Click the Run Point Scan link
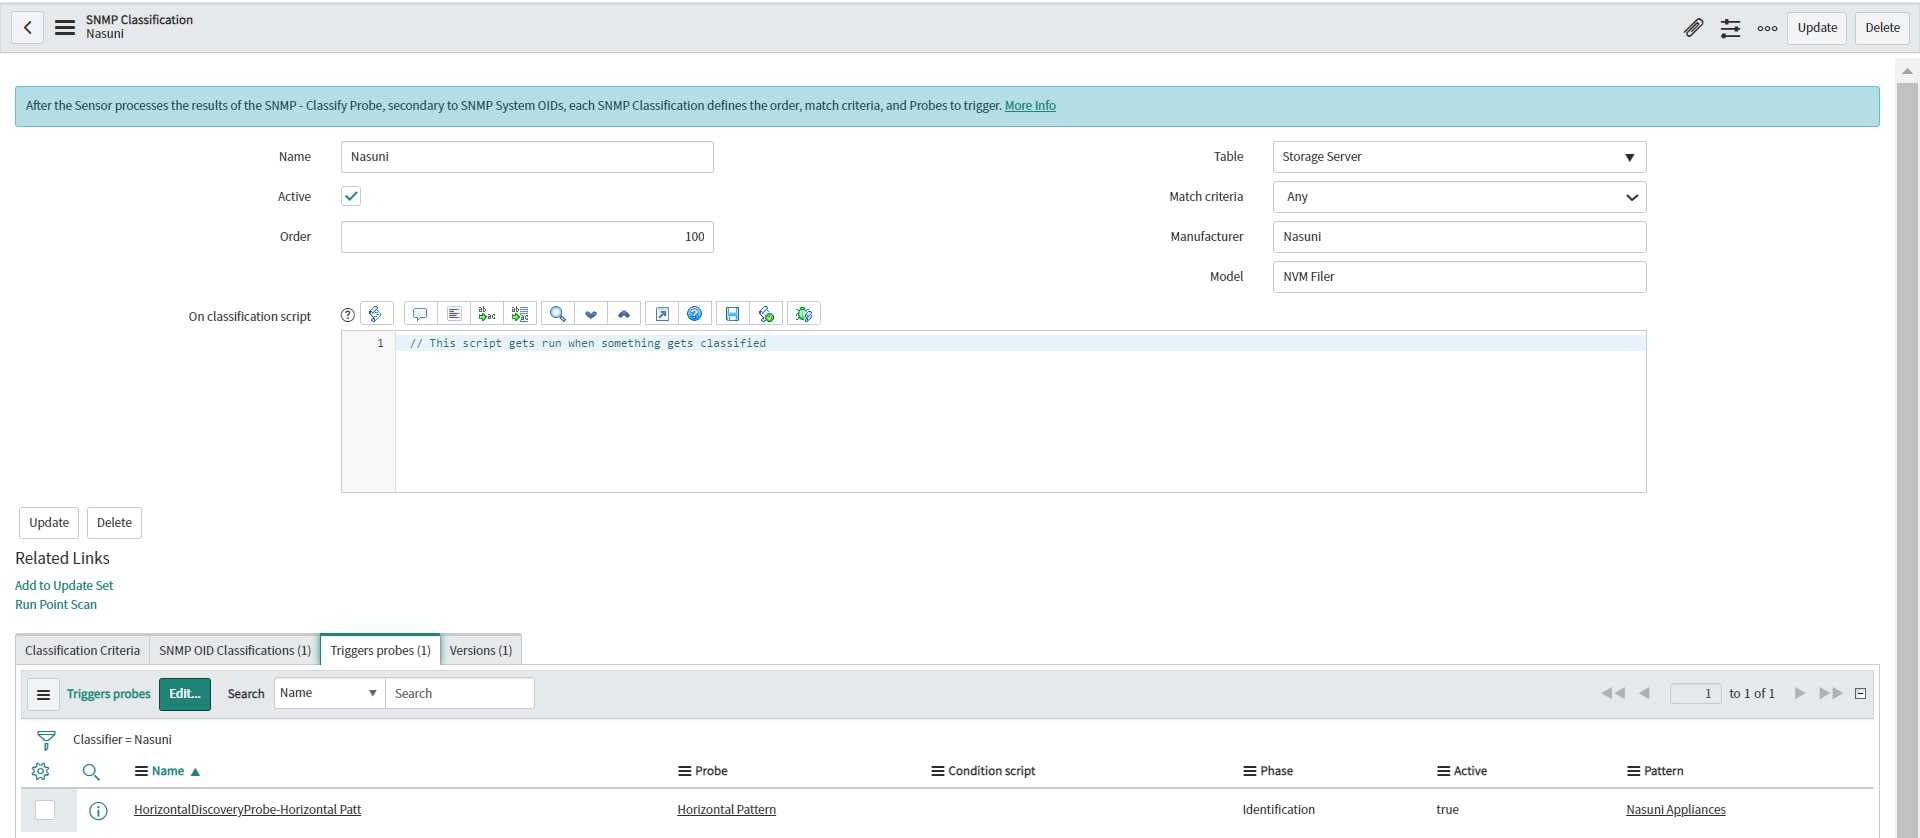The image size is (1920, 838). [x=56, y=605]
